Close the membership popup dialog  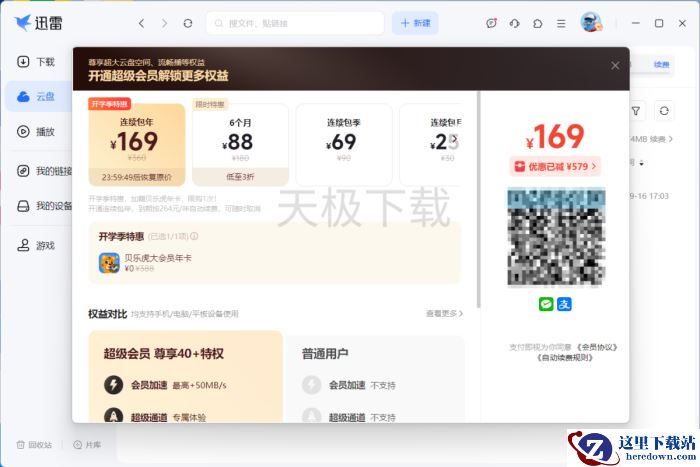click(x=615, y=66)
